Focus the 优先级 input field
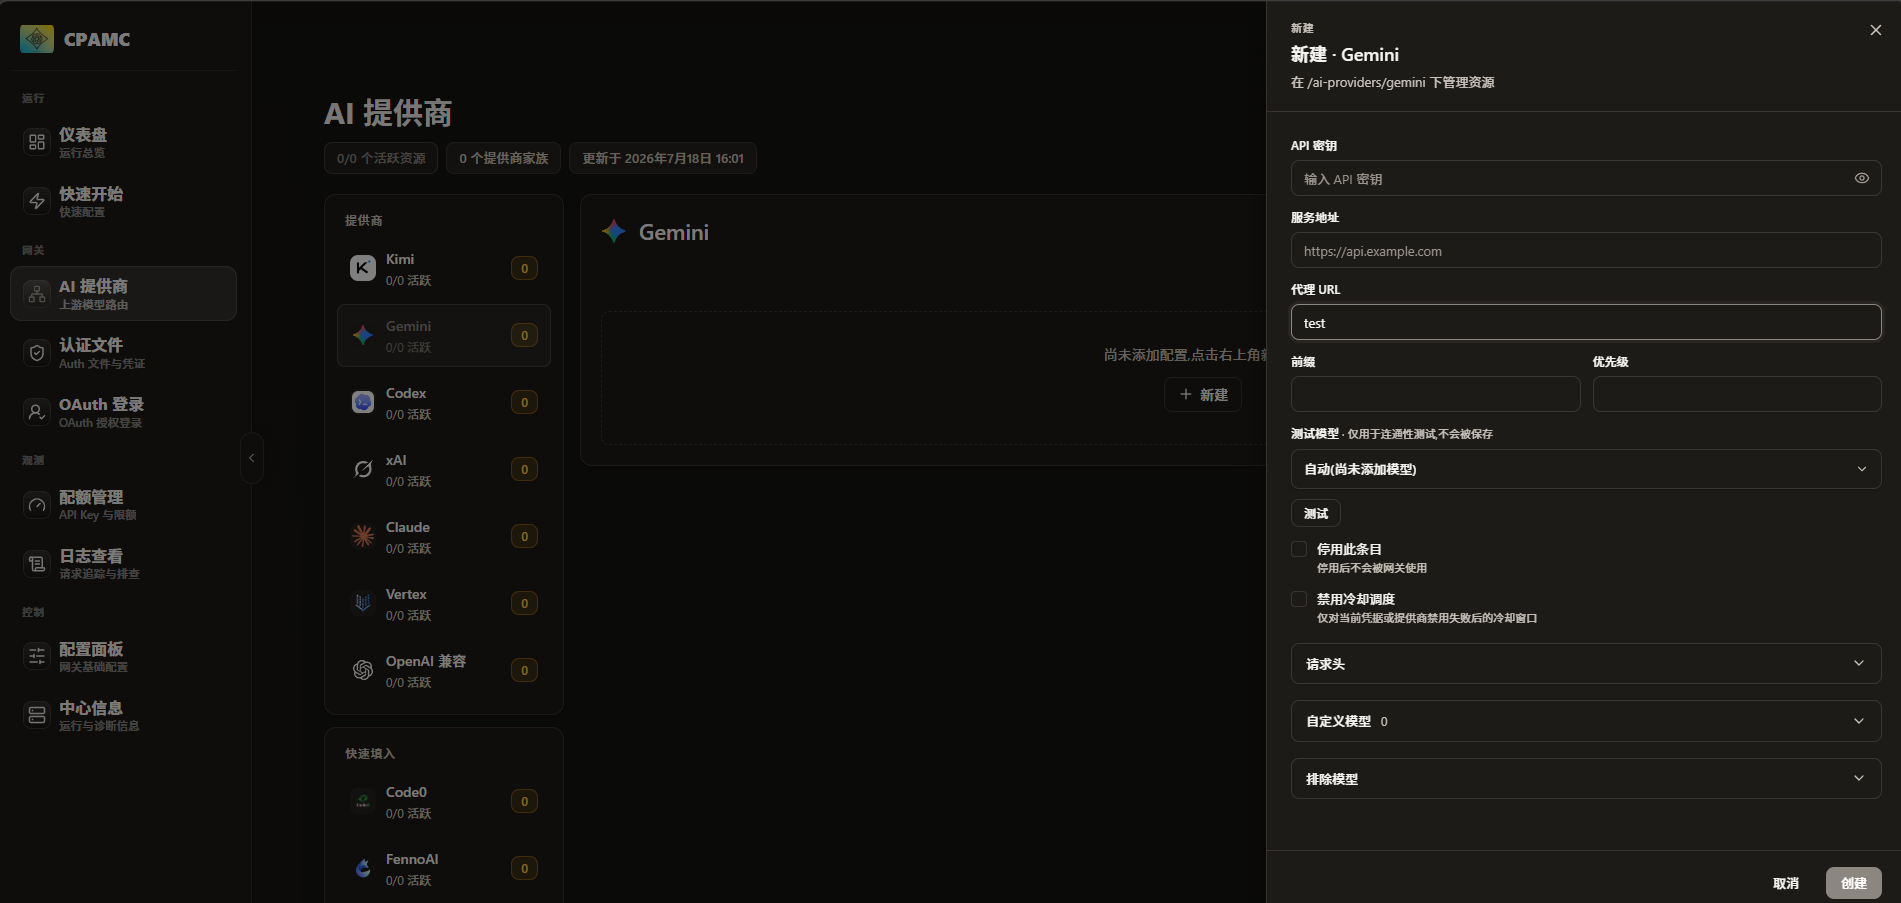 pos(1737,394)
